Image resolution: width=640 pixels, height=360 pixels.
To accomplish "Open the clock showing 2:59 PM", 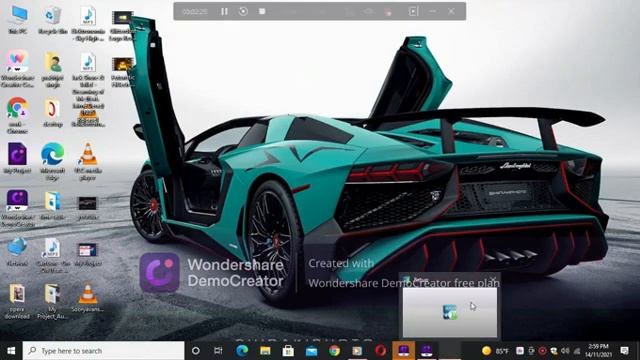I will pyautogui.click(x=598, y=351).
